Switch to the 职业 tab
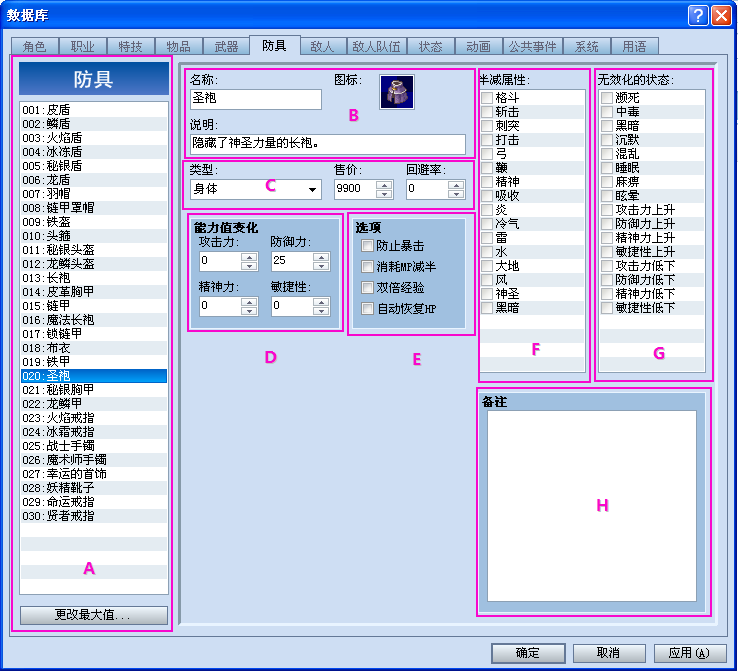The image size is (738, 671). coord(82,47)
